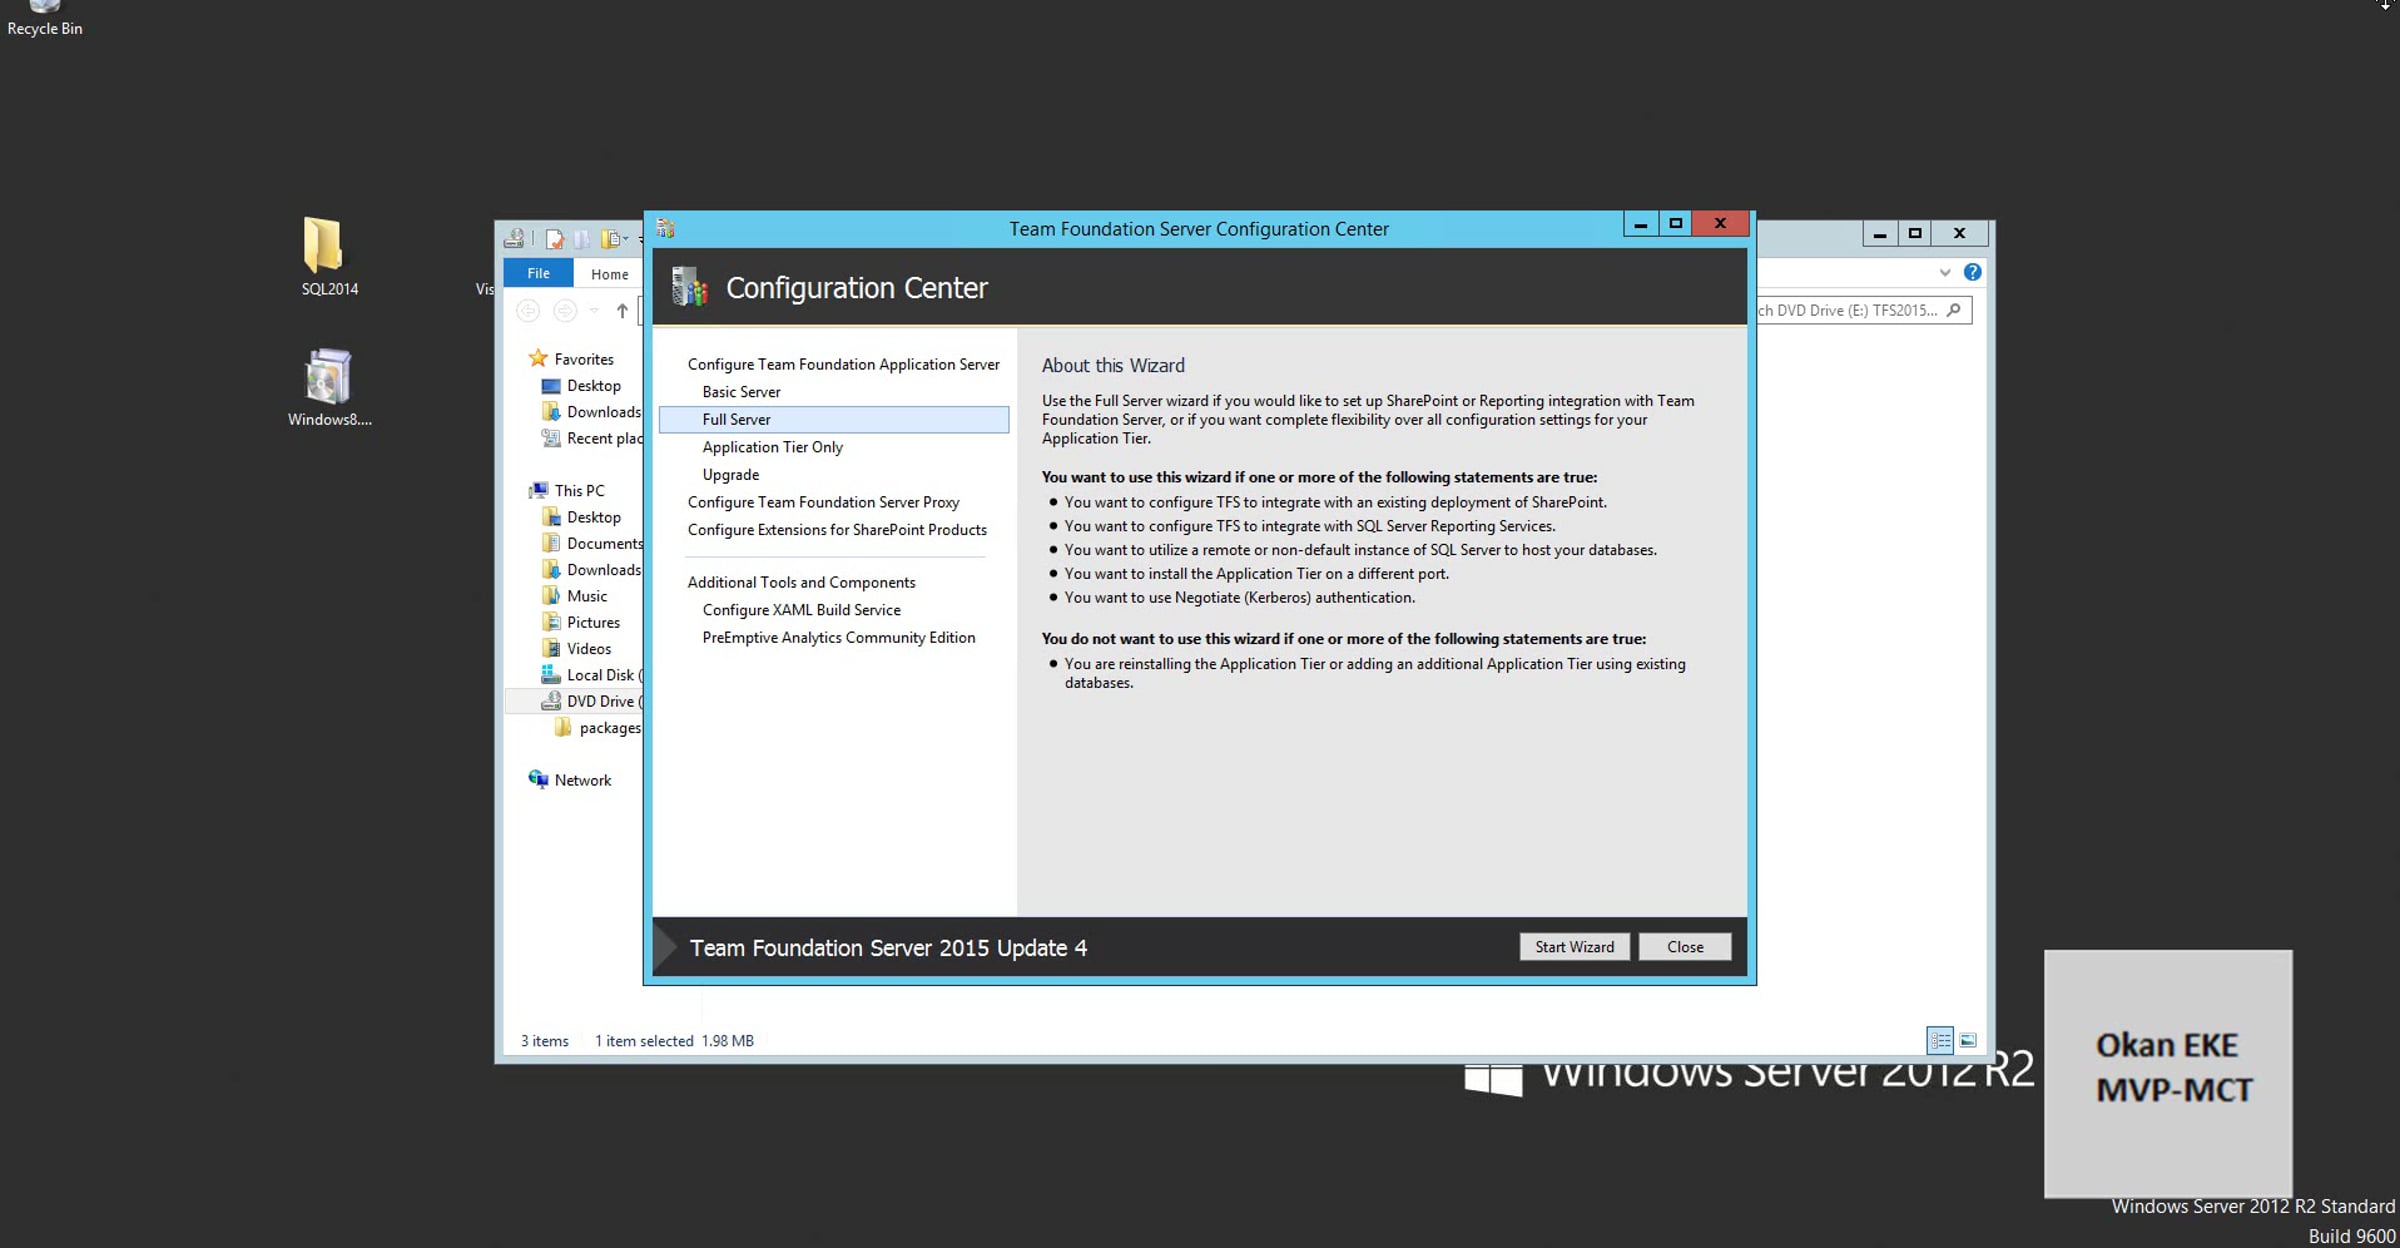Open recent locations dropdown in Explorer
This screenshot has width=2400, height=1248.
tap(594, 311)
